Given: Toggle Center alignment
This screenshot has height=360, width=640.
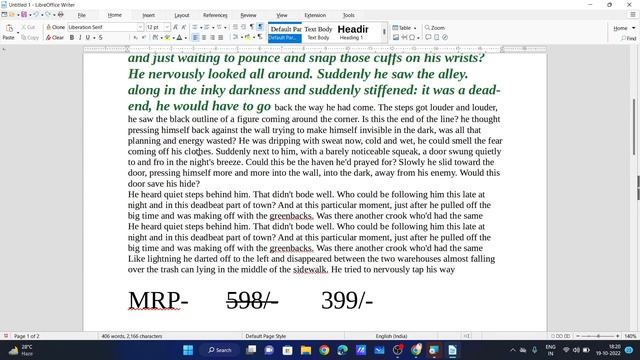Looking at the screenshot, I should click(x=204, y=38).
